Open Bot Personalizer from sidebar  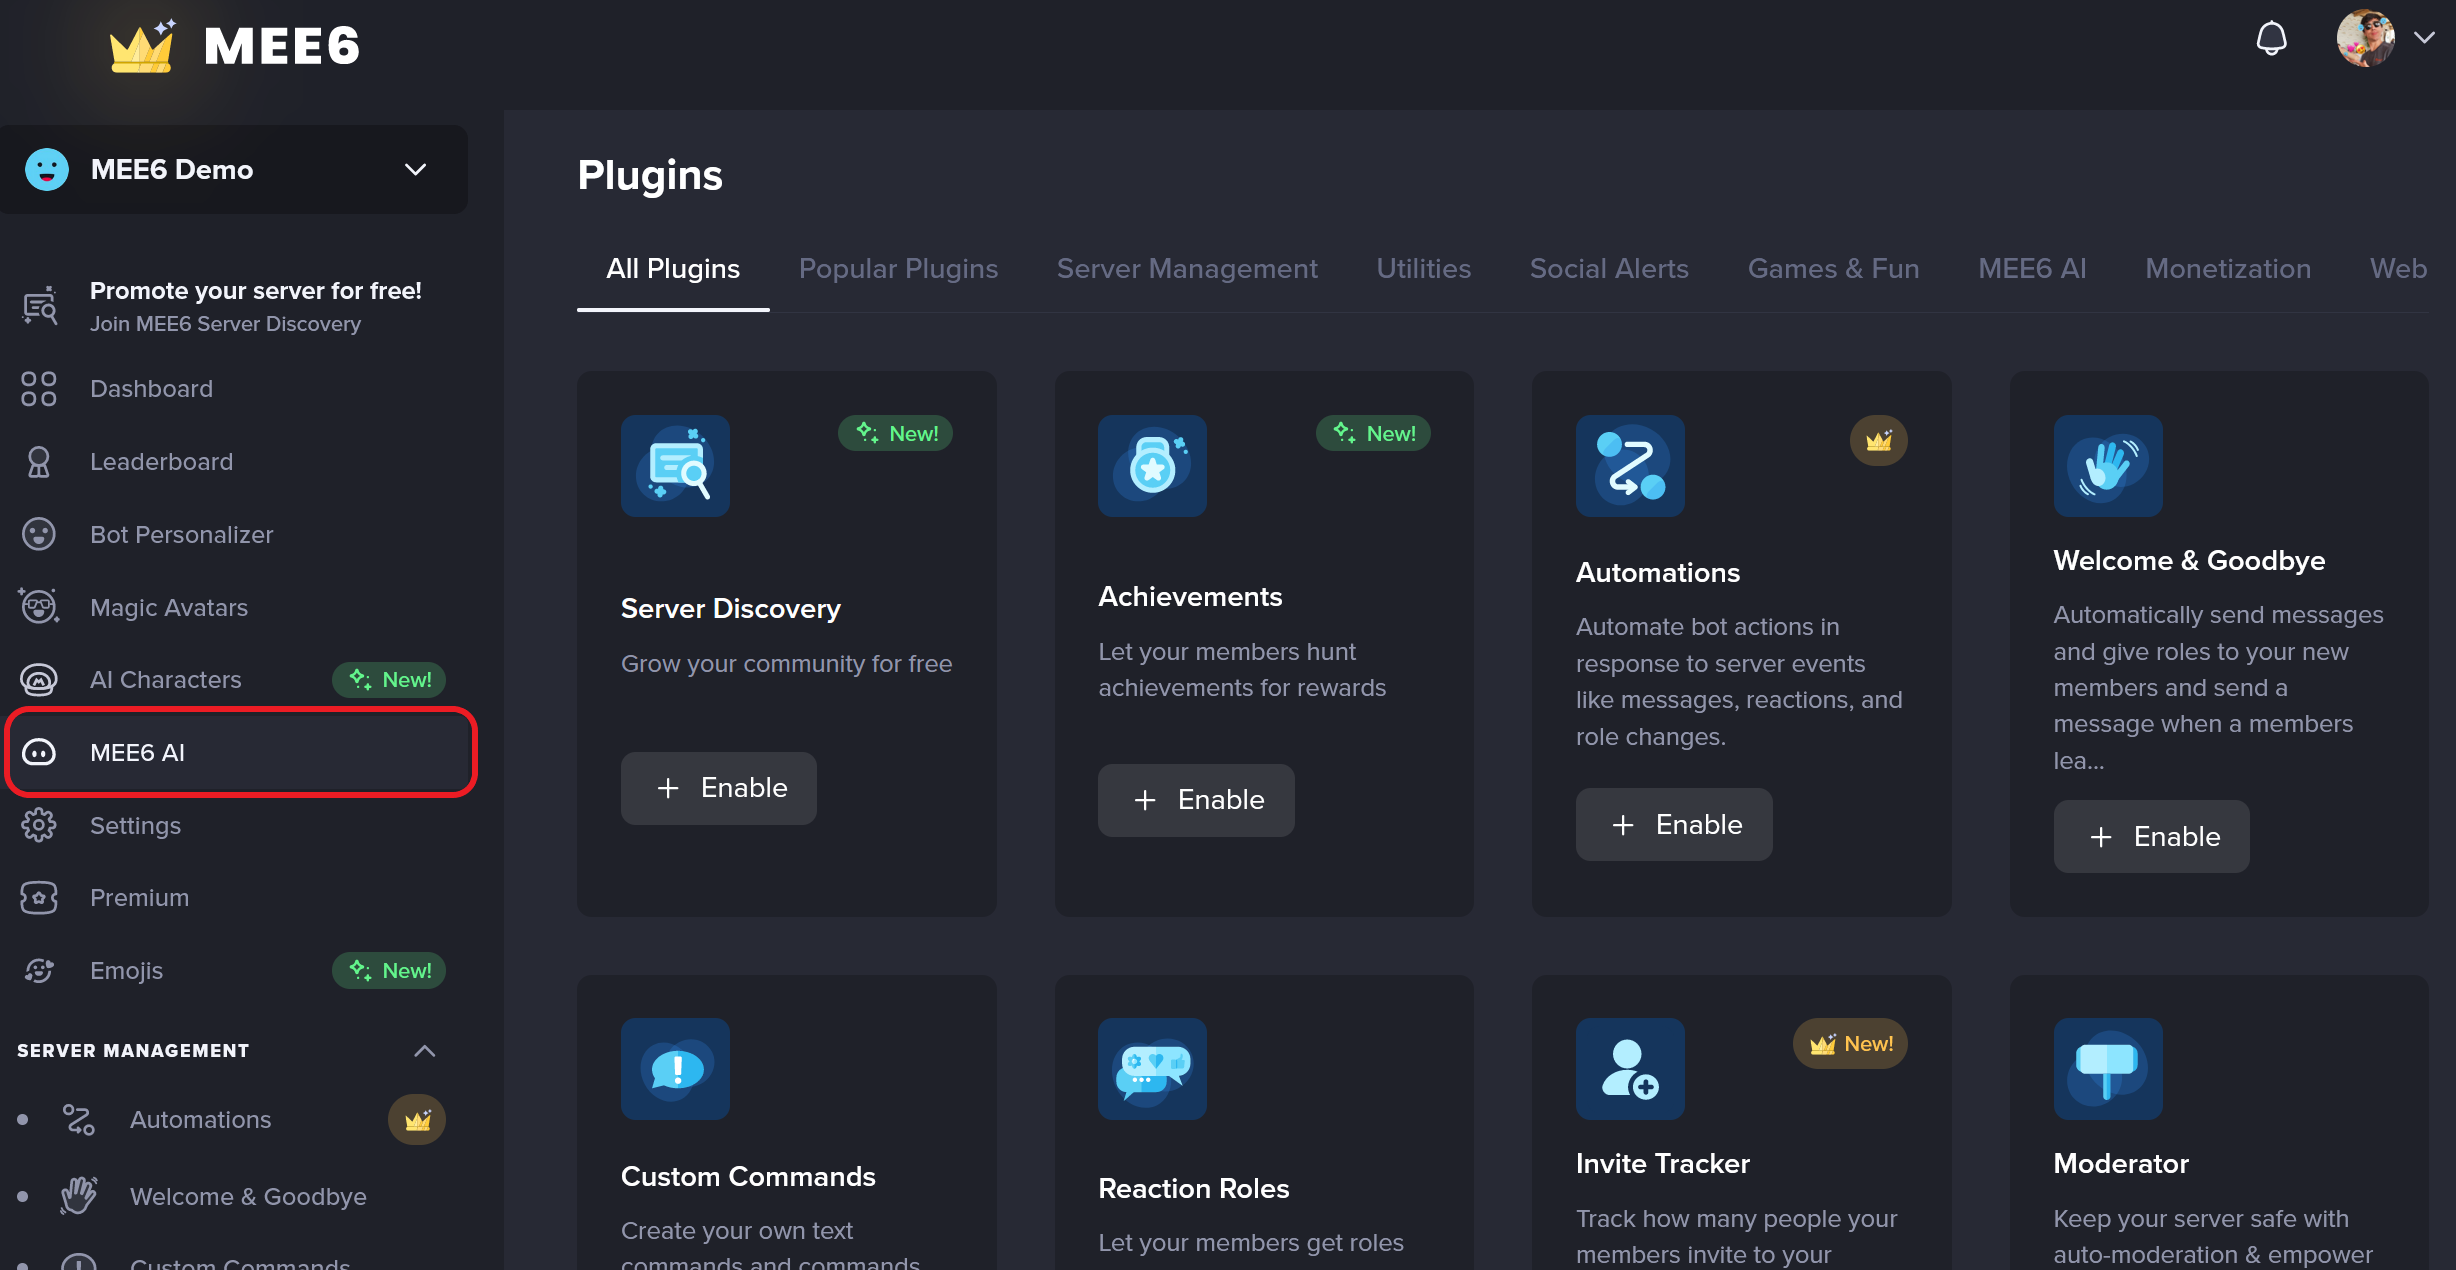coord(38,534)
